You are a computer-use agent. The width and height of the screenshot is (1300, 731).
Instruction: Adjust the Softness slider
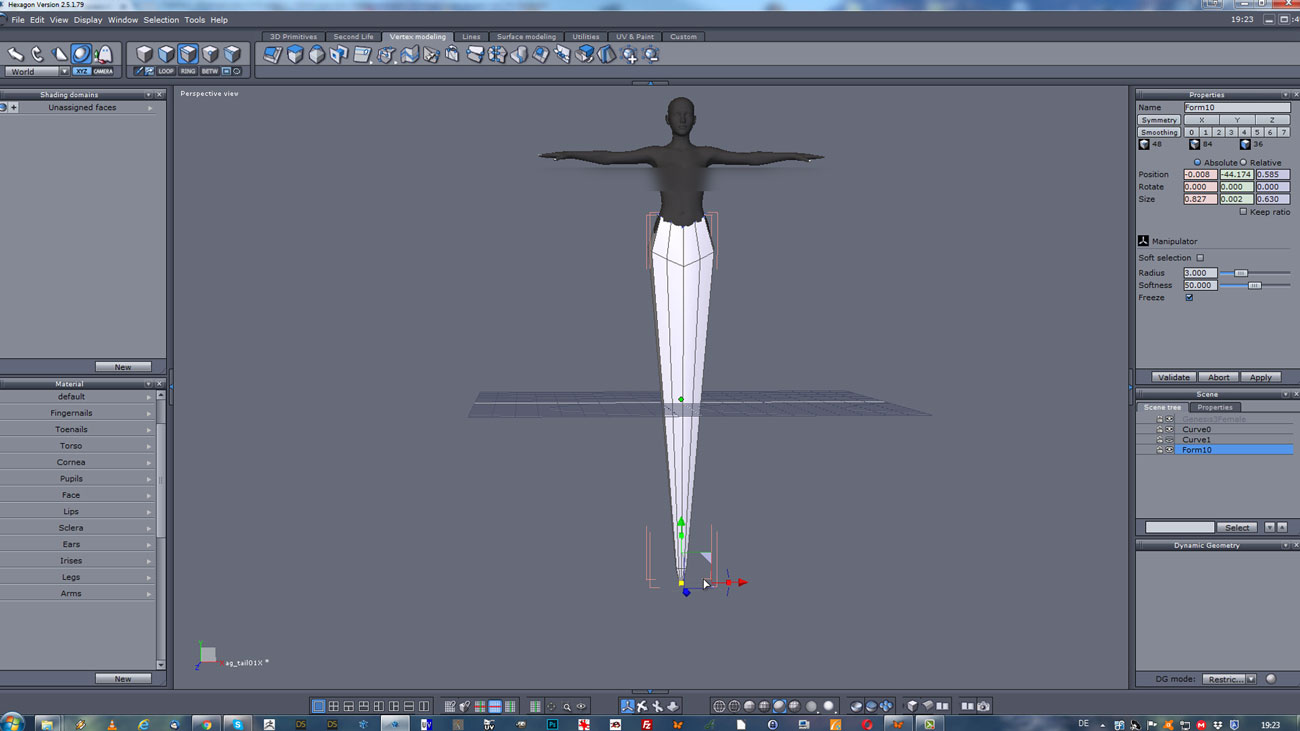click(1254, 286)
